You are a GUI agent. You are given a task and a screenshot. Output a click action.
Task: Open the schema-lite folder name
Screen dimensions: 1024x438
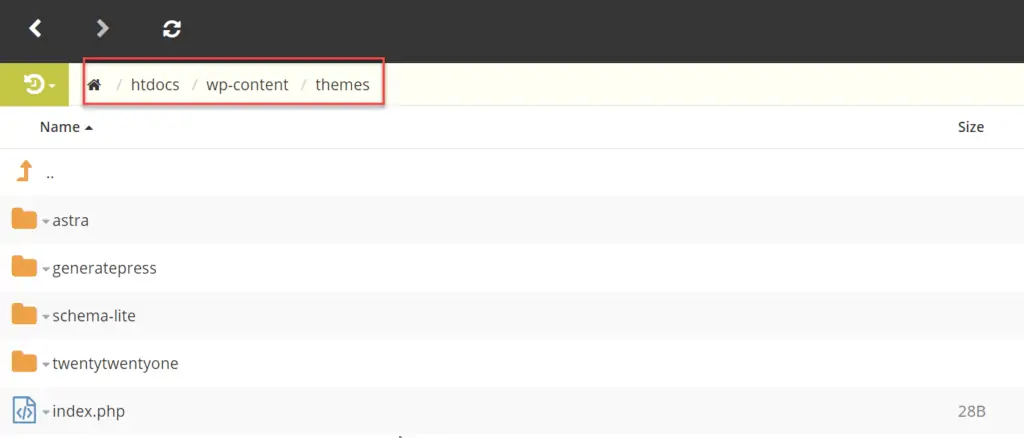[94, 316]
